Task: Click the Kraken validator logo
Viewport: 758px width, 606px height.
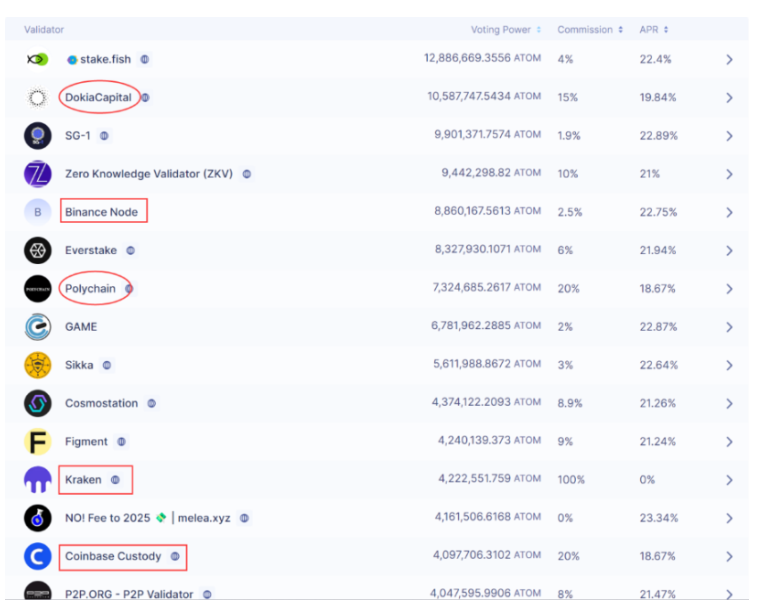Action: [38, 480]
